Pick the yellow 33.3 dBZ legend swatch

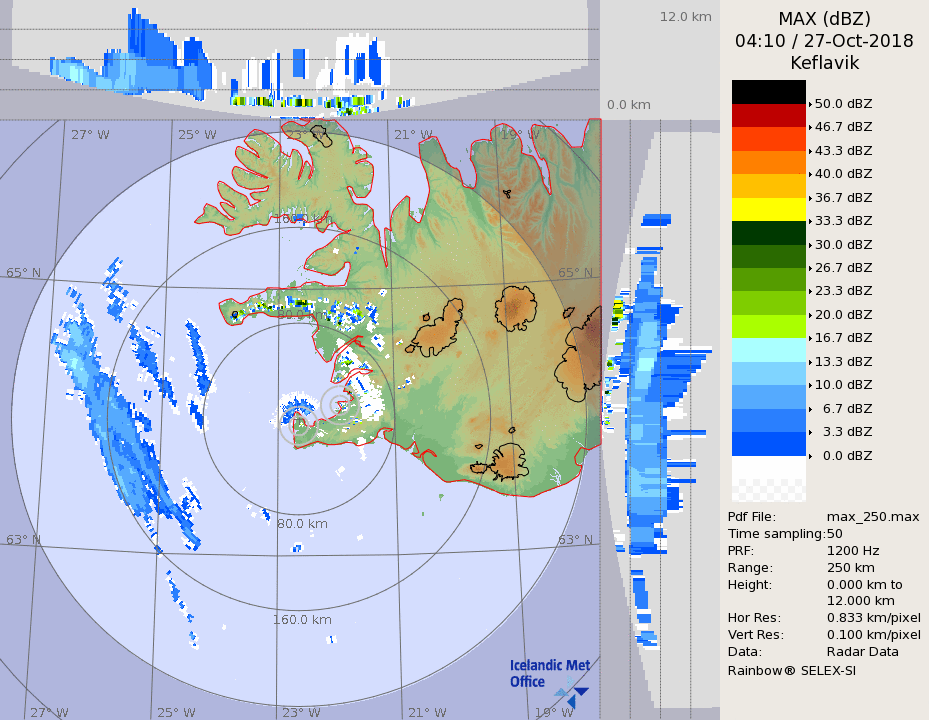pos(768,209)
